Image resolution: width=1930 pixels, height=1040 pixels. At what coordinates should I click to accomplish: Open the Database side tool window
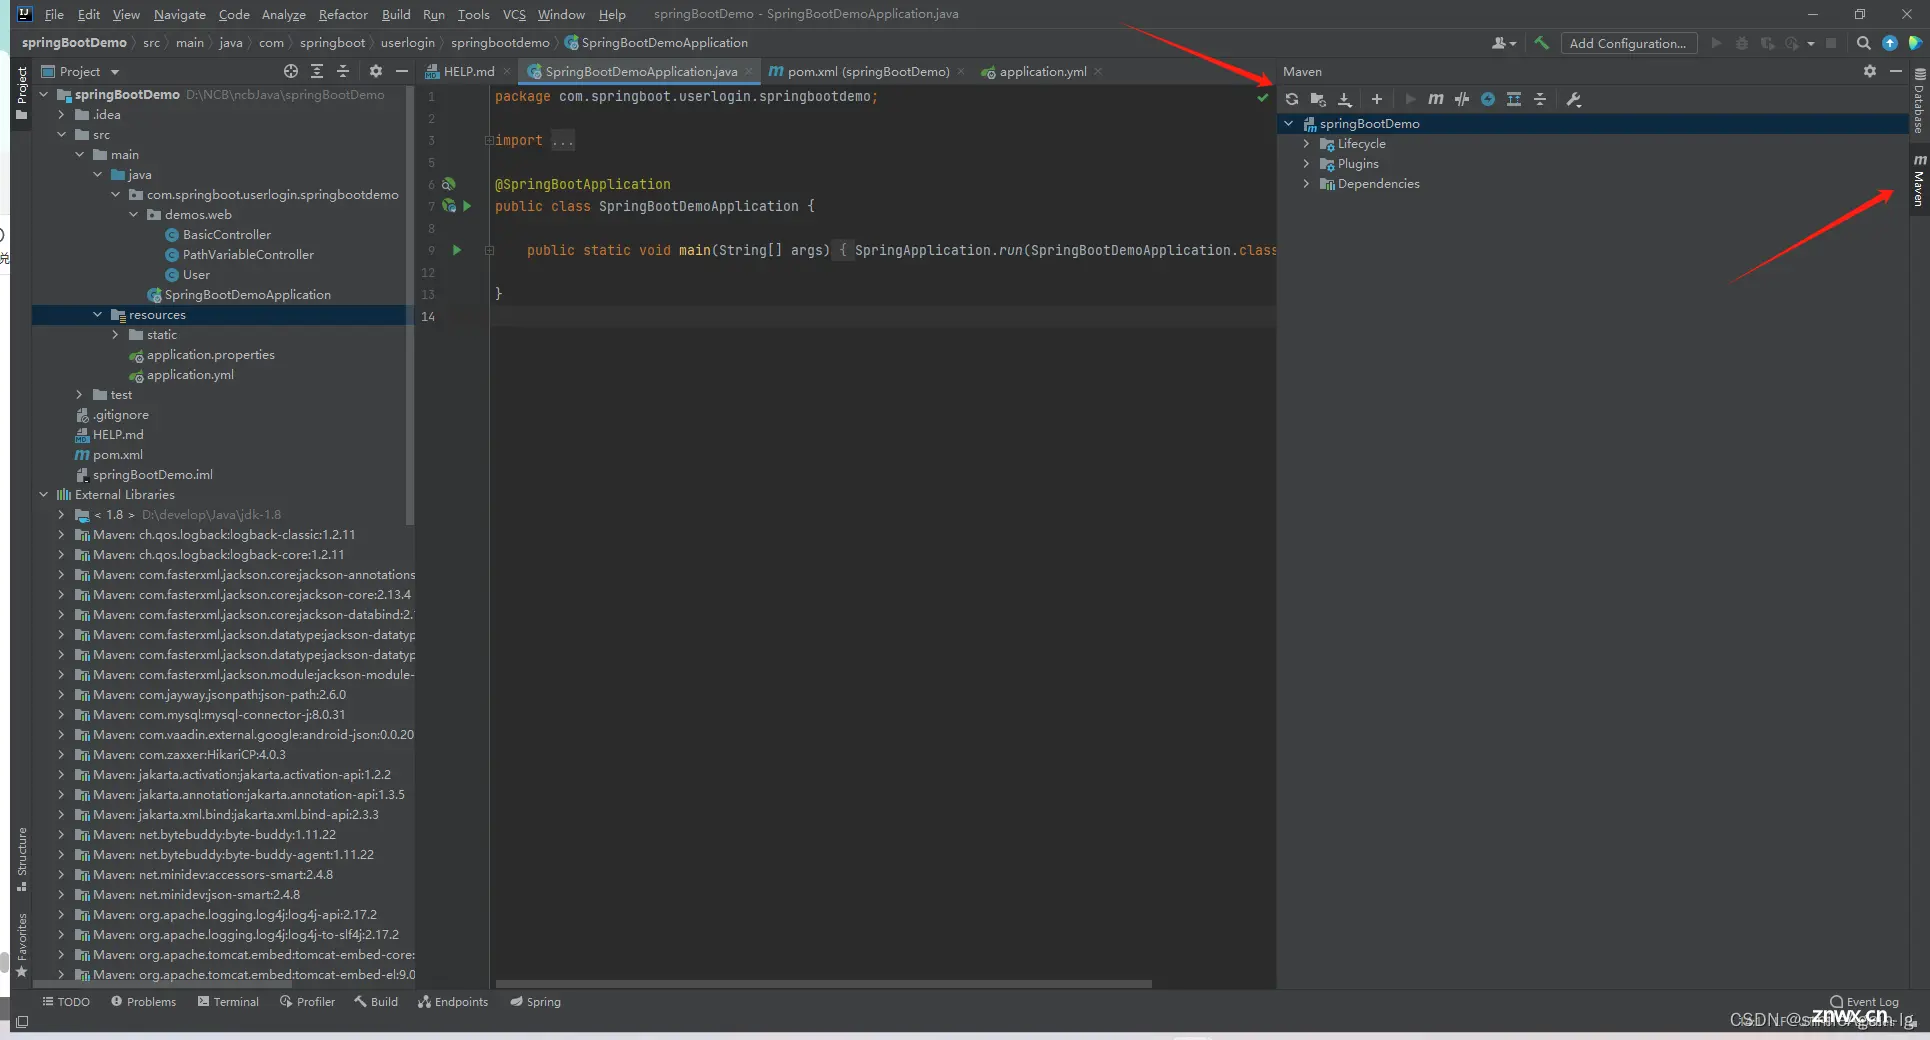click(1919, 102)
